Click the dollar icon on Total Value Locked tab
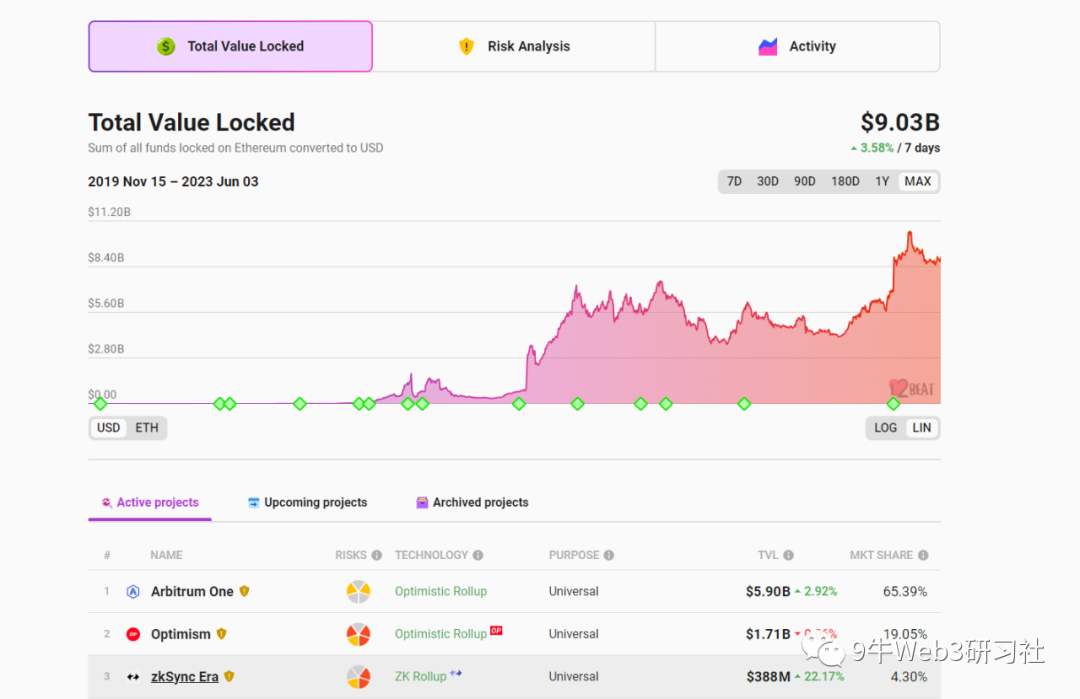Viewport: 1080px width, 699px height. tap(166, 46)
